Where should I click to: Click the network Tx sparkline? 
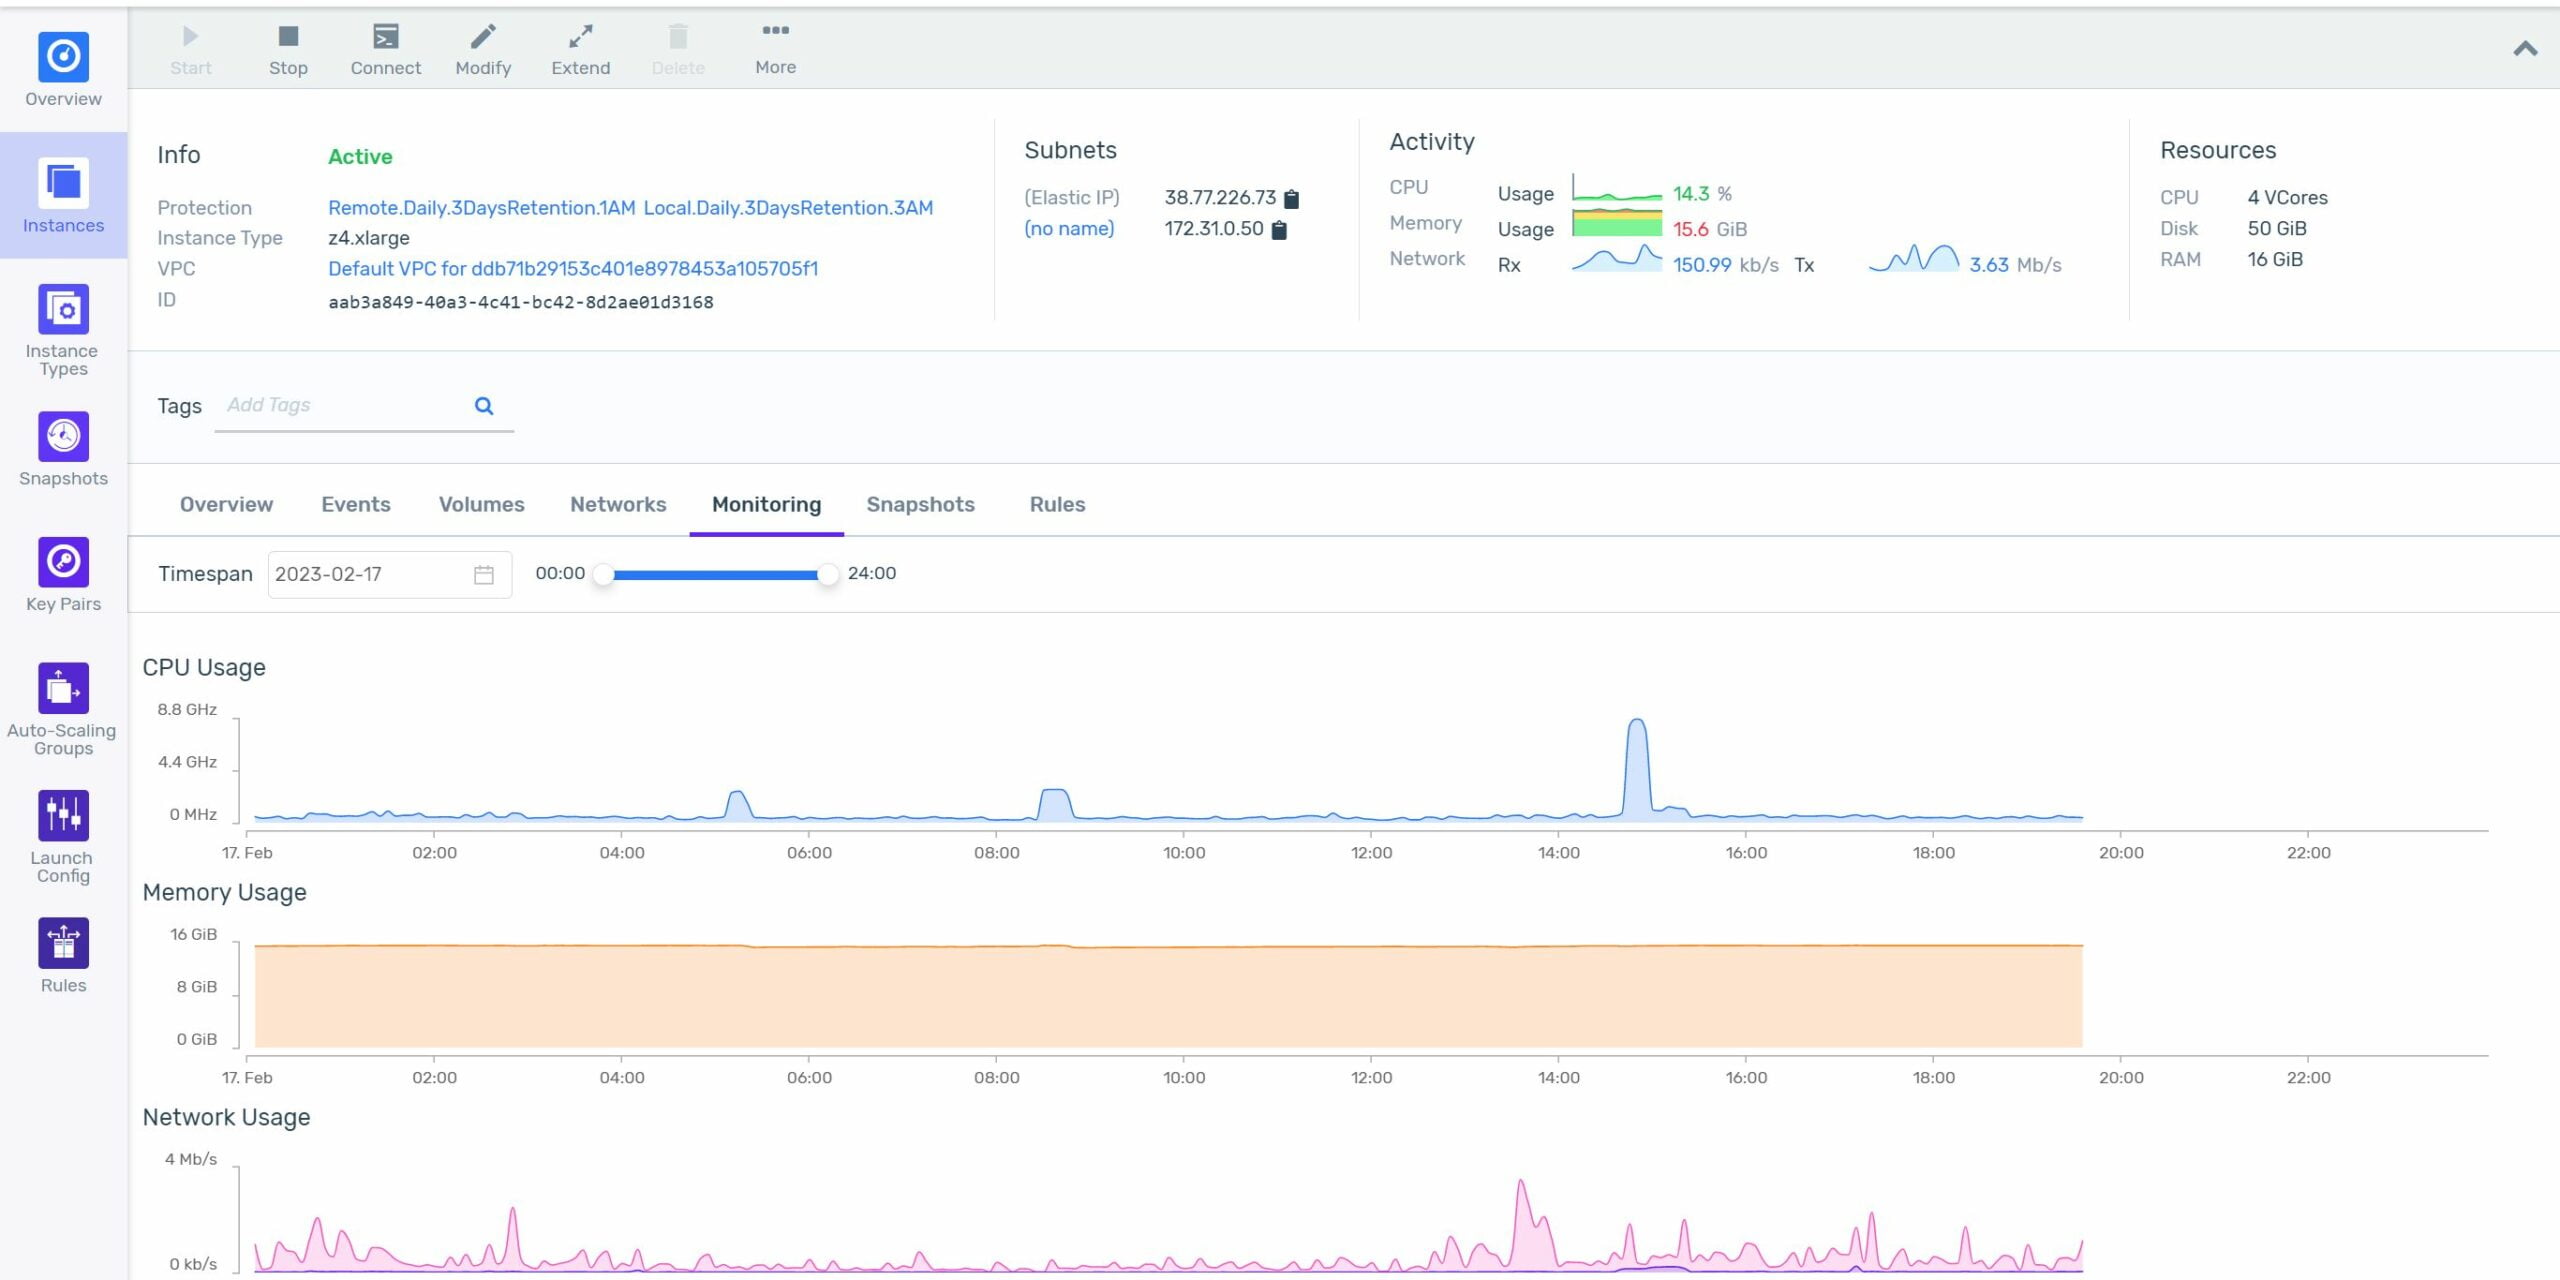(x=1913, y=258)
